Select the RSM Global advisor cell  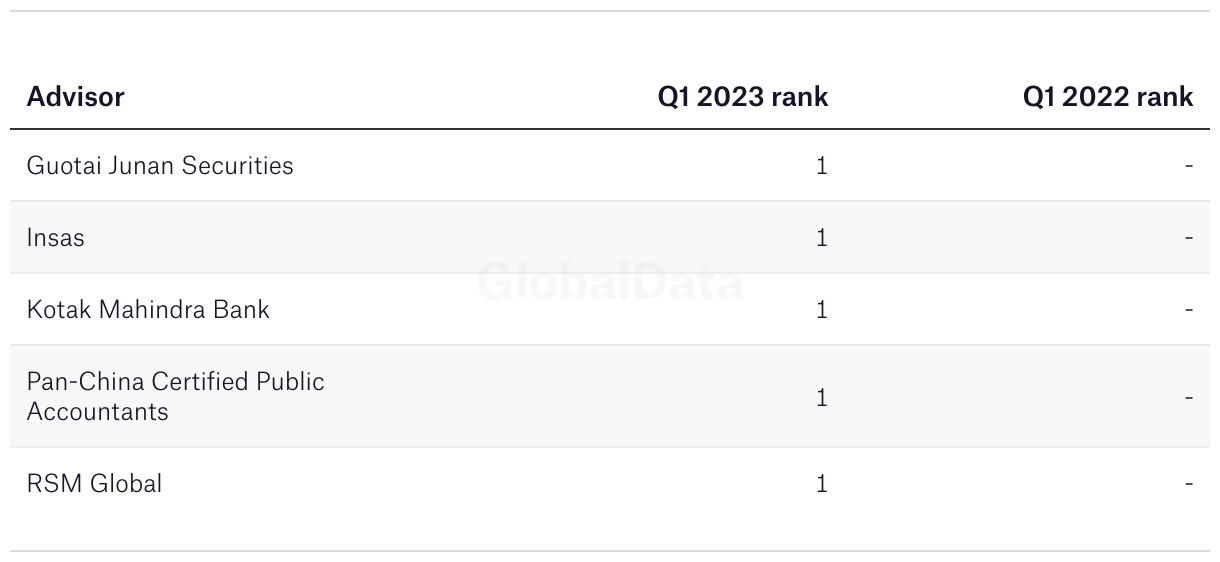click(94, 484)
